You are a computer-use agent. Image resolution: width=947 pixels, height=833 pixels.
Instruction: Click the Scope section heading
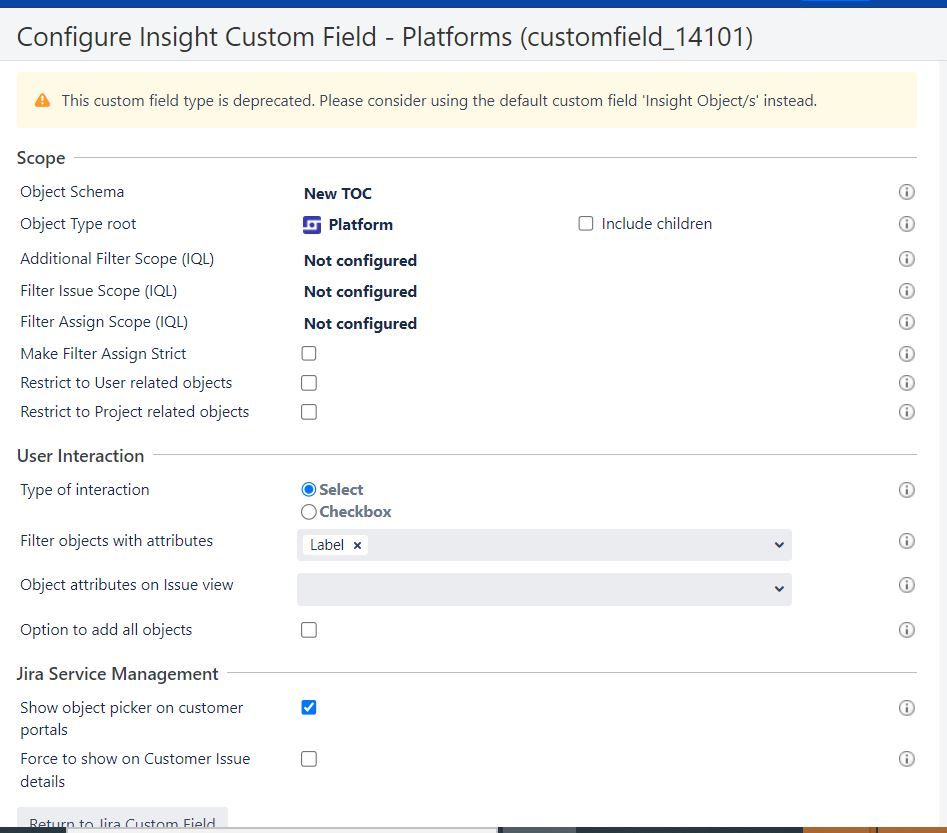click(x=41, y=158)
